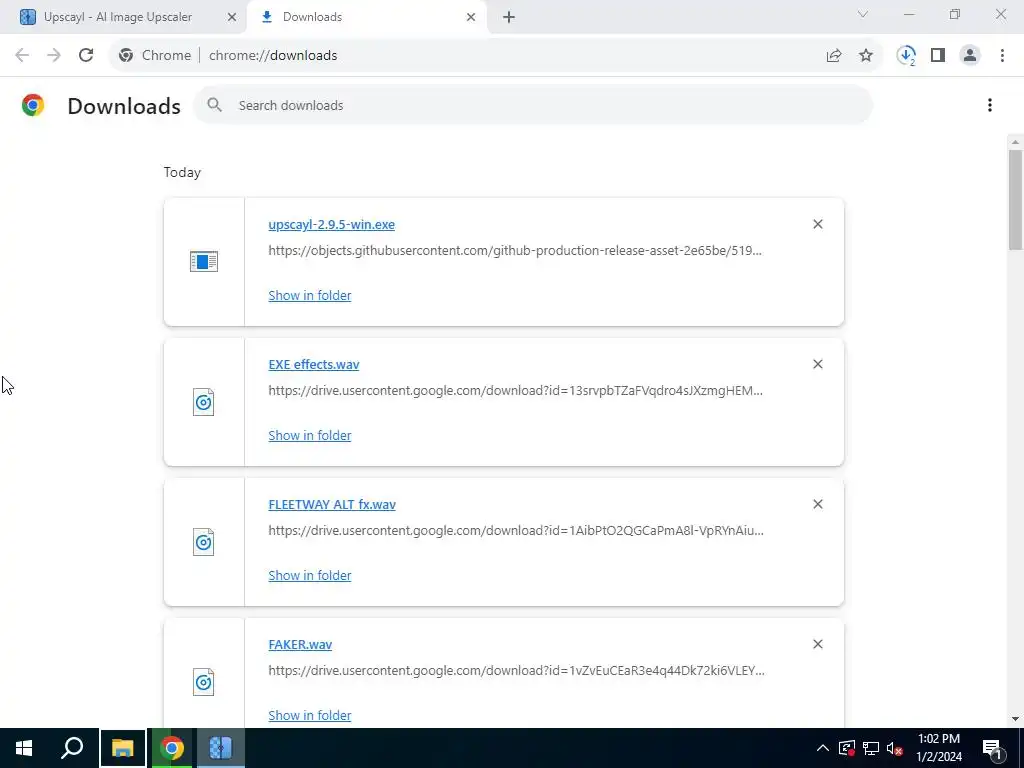The height and width of the screenshot is (768, 1024).
Task: Open a new browser tab
Action: (509, 17)
